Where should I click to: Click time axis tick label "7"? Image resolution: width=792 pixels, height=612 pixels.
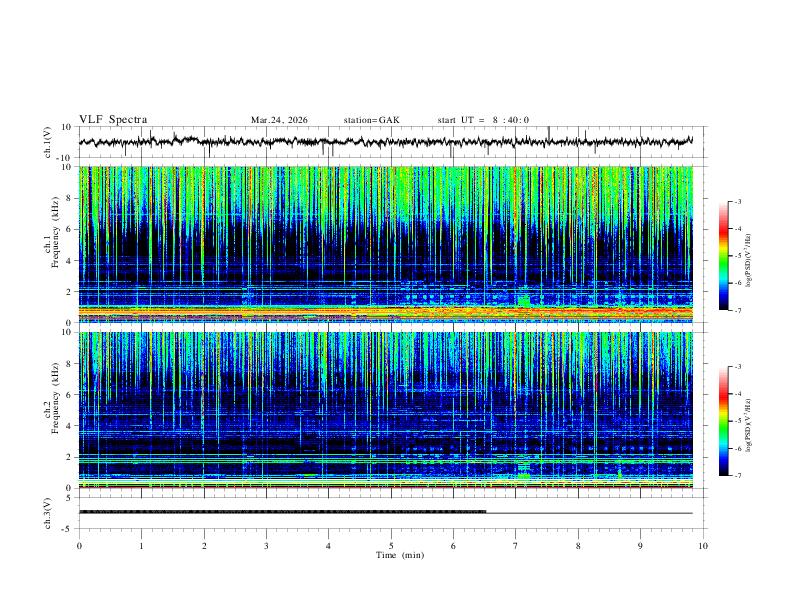point(516,546)
